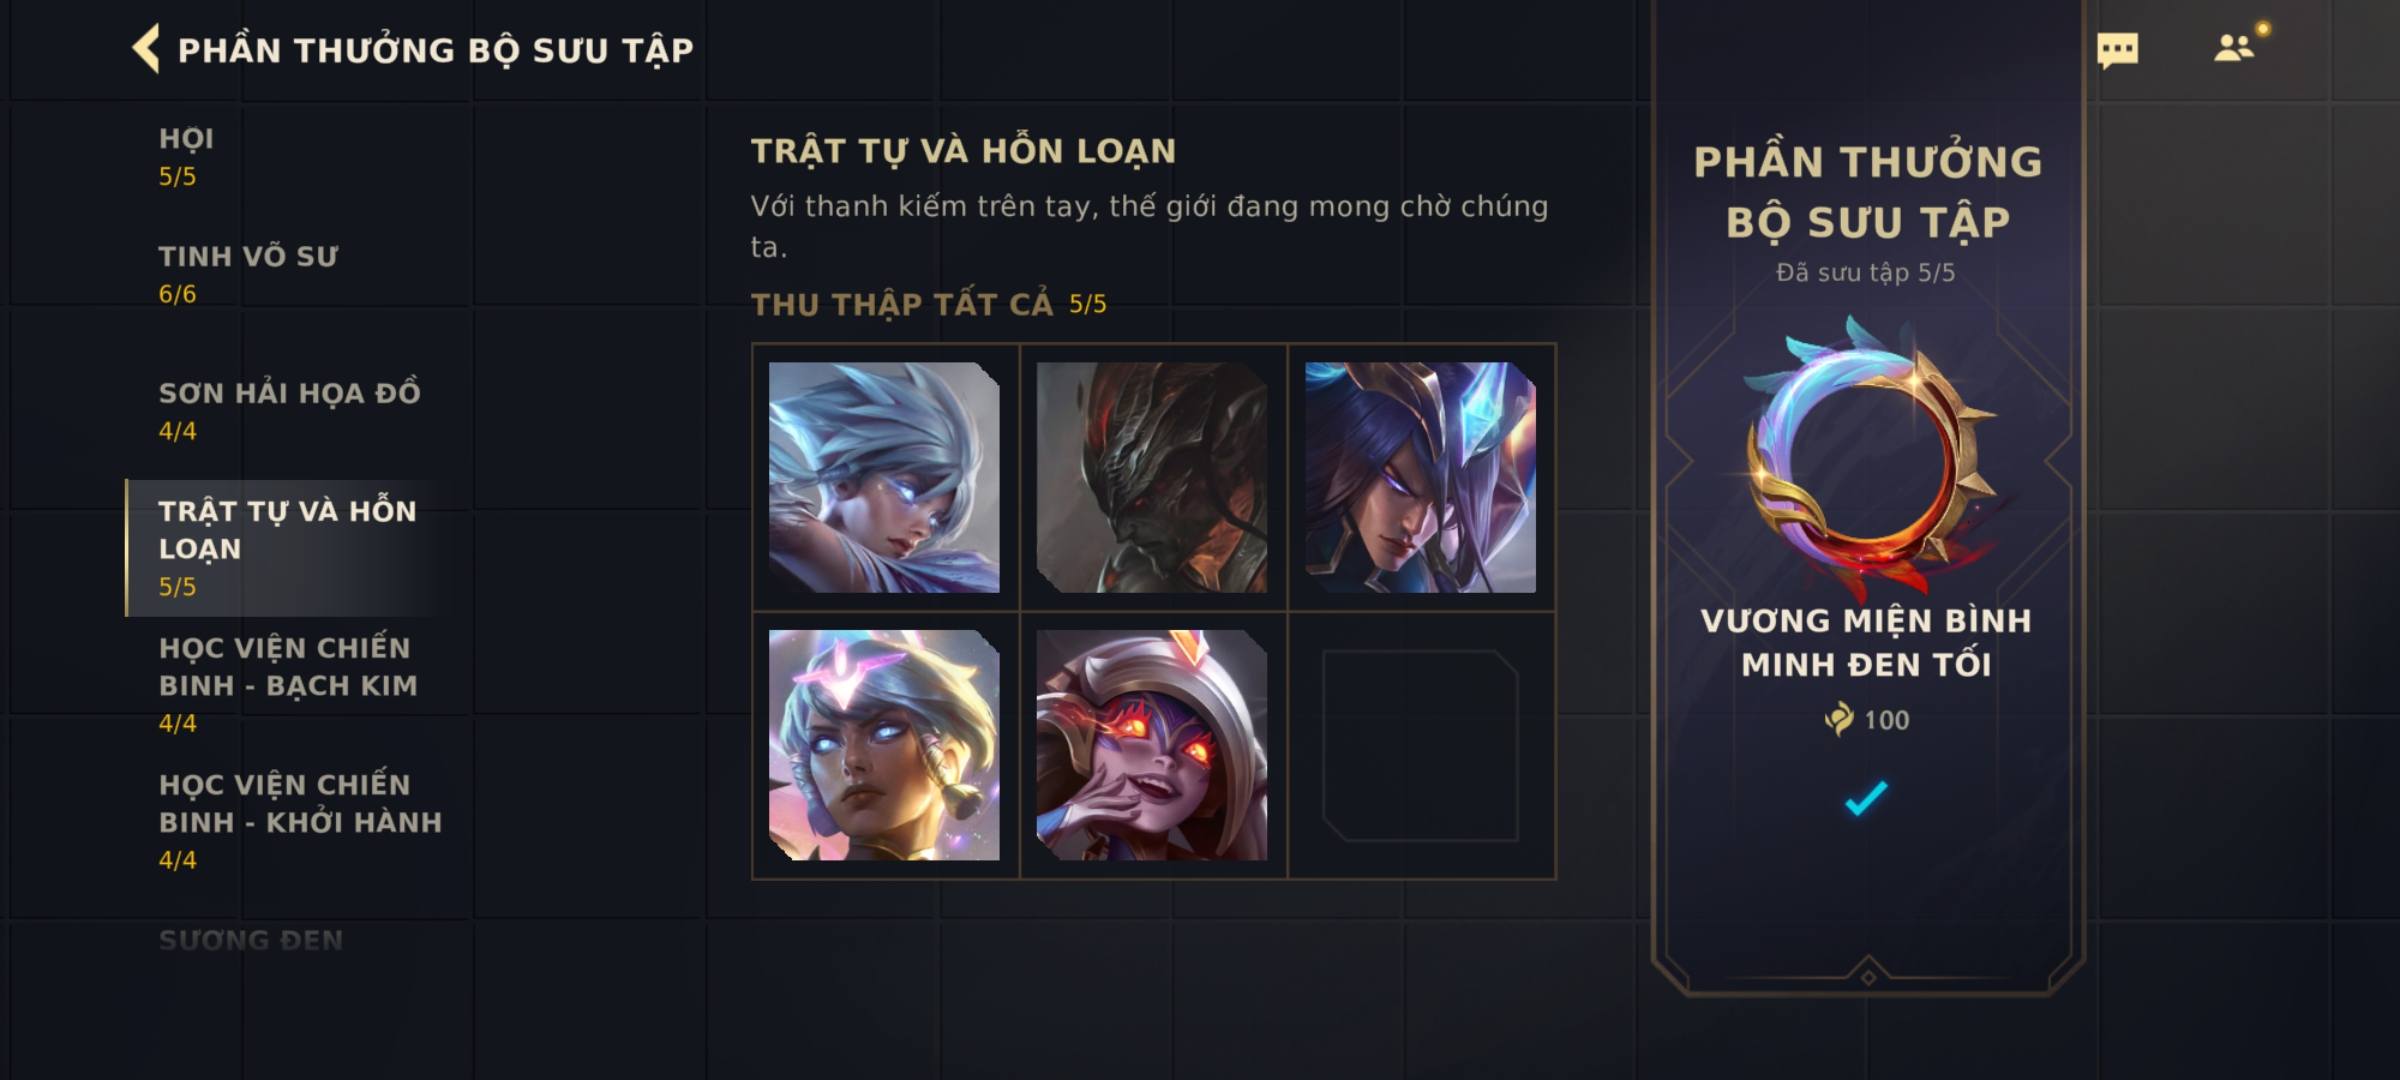
Task: Click the Phần Thưởng Bộ Sưu Tập header title
Action: coord(436,50)
